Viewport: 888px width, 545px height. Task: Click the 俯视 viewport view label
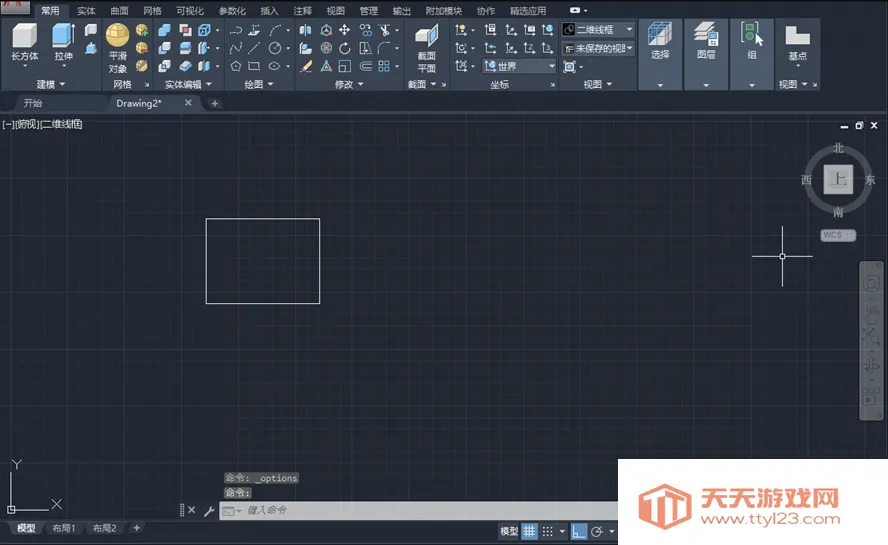[x=27, y=124]
